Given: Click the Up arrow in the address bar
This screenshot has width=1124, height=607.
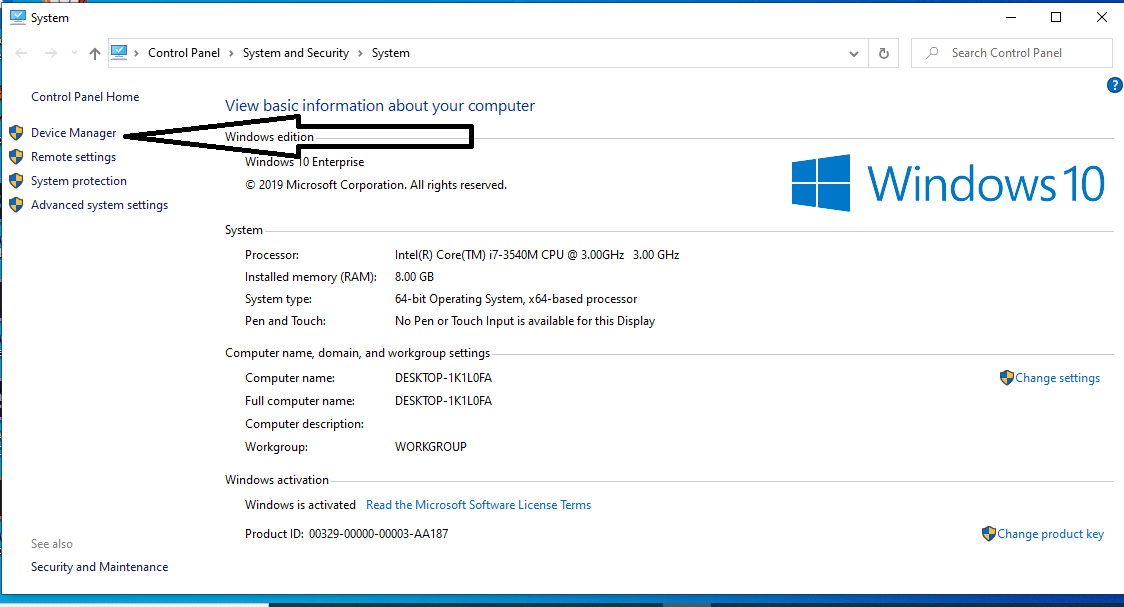Looking at the screenshot, I should [94, 52].
